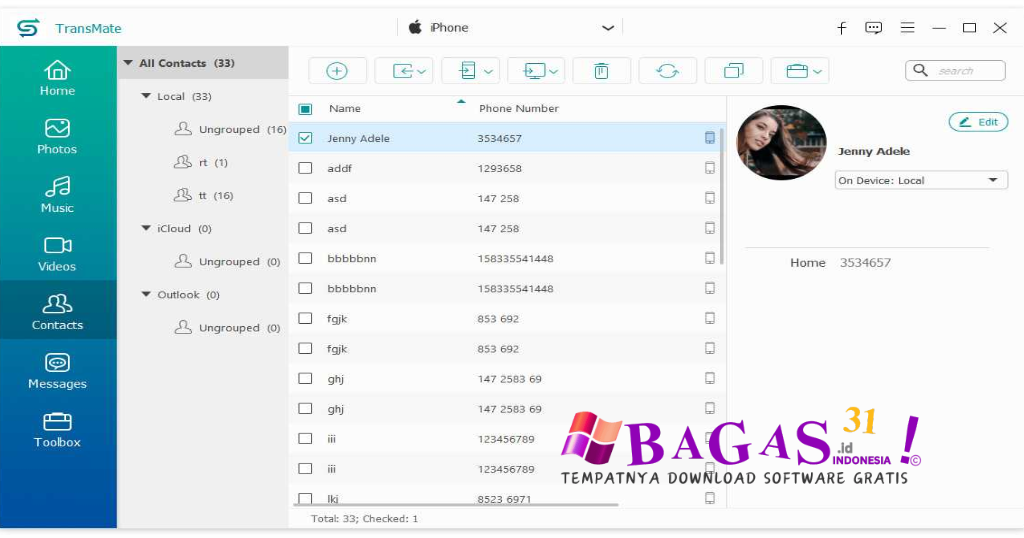Open the export to PC dropdown arrow
The image size is (1024, 538).
tap(554, 71)
